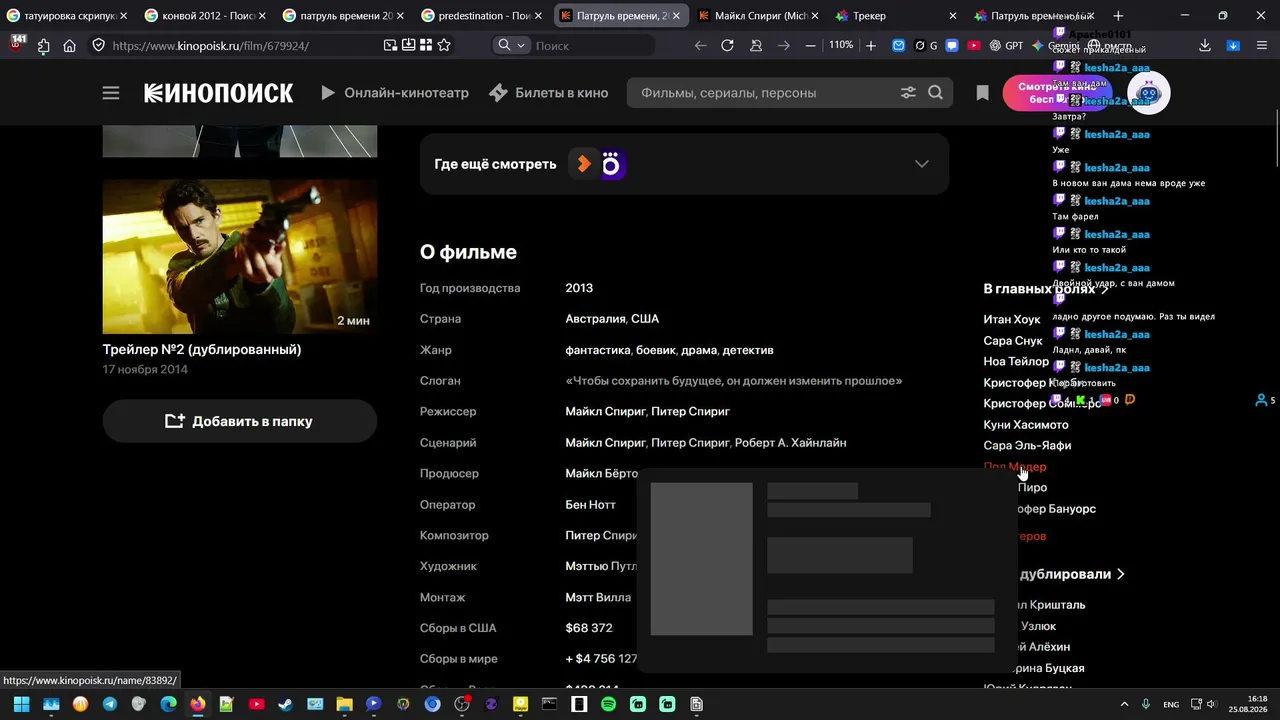Open the extensions puzzle icon
The width and height of the screenshot is (1280, 720).
[44, 46]
